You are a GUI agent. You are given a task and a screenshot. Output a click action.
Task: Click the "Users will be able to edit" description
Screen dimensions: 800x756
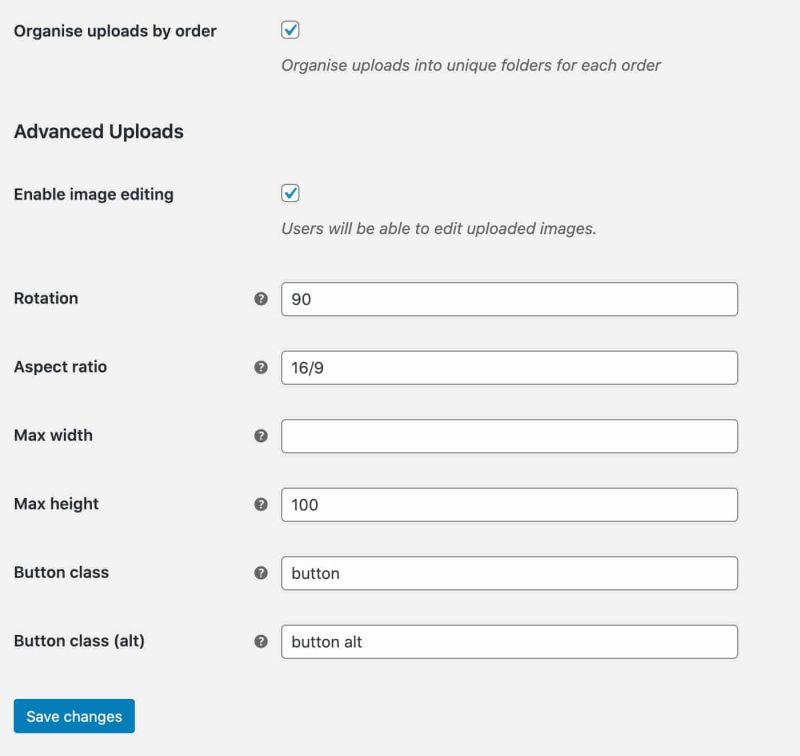coord(438,228)
